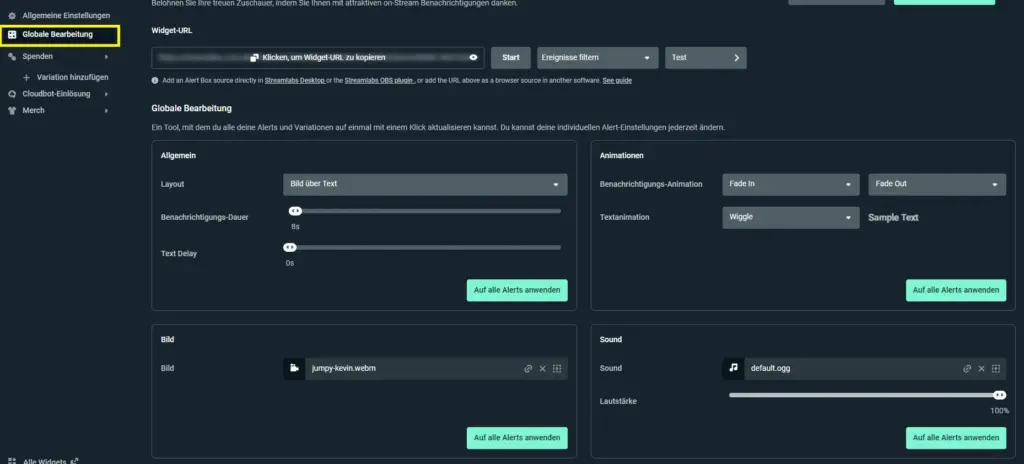Select Merch in sidebar
This screenshot has width=1024, height=464.
coord(33,110)
